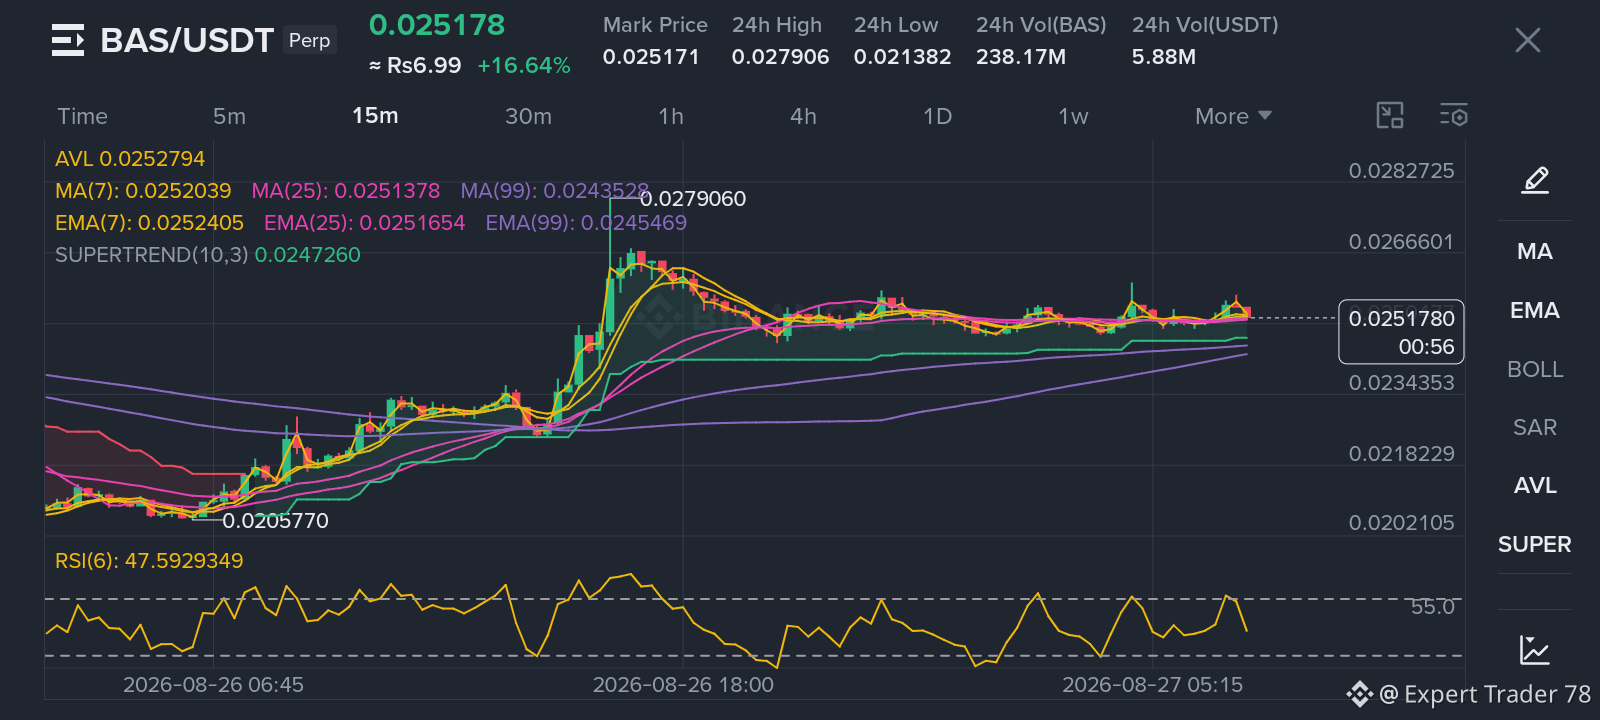Close the chart view with X
This screenshot has height=720, width=1600.
click(1527, 40)
